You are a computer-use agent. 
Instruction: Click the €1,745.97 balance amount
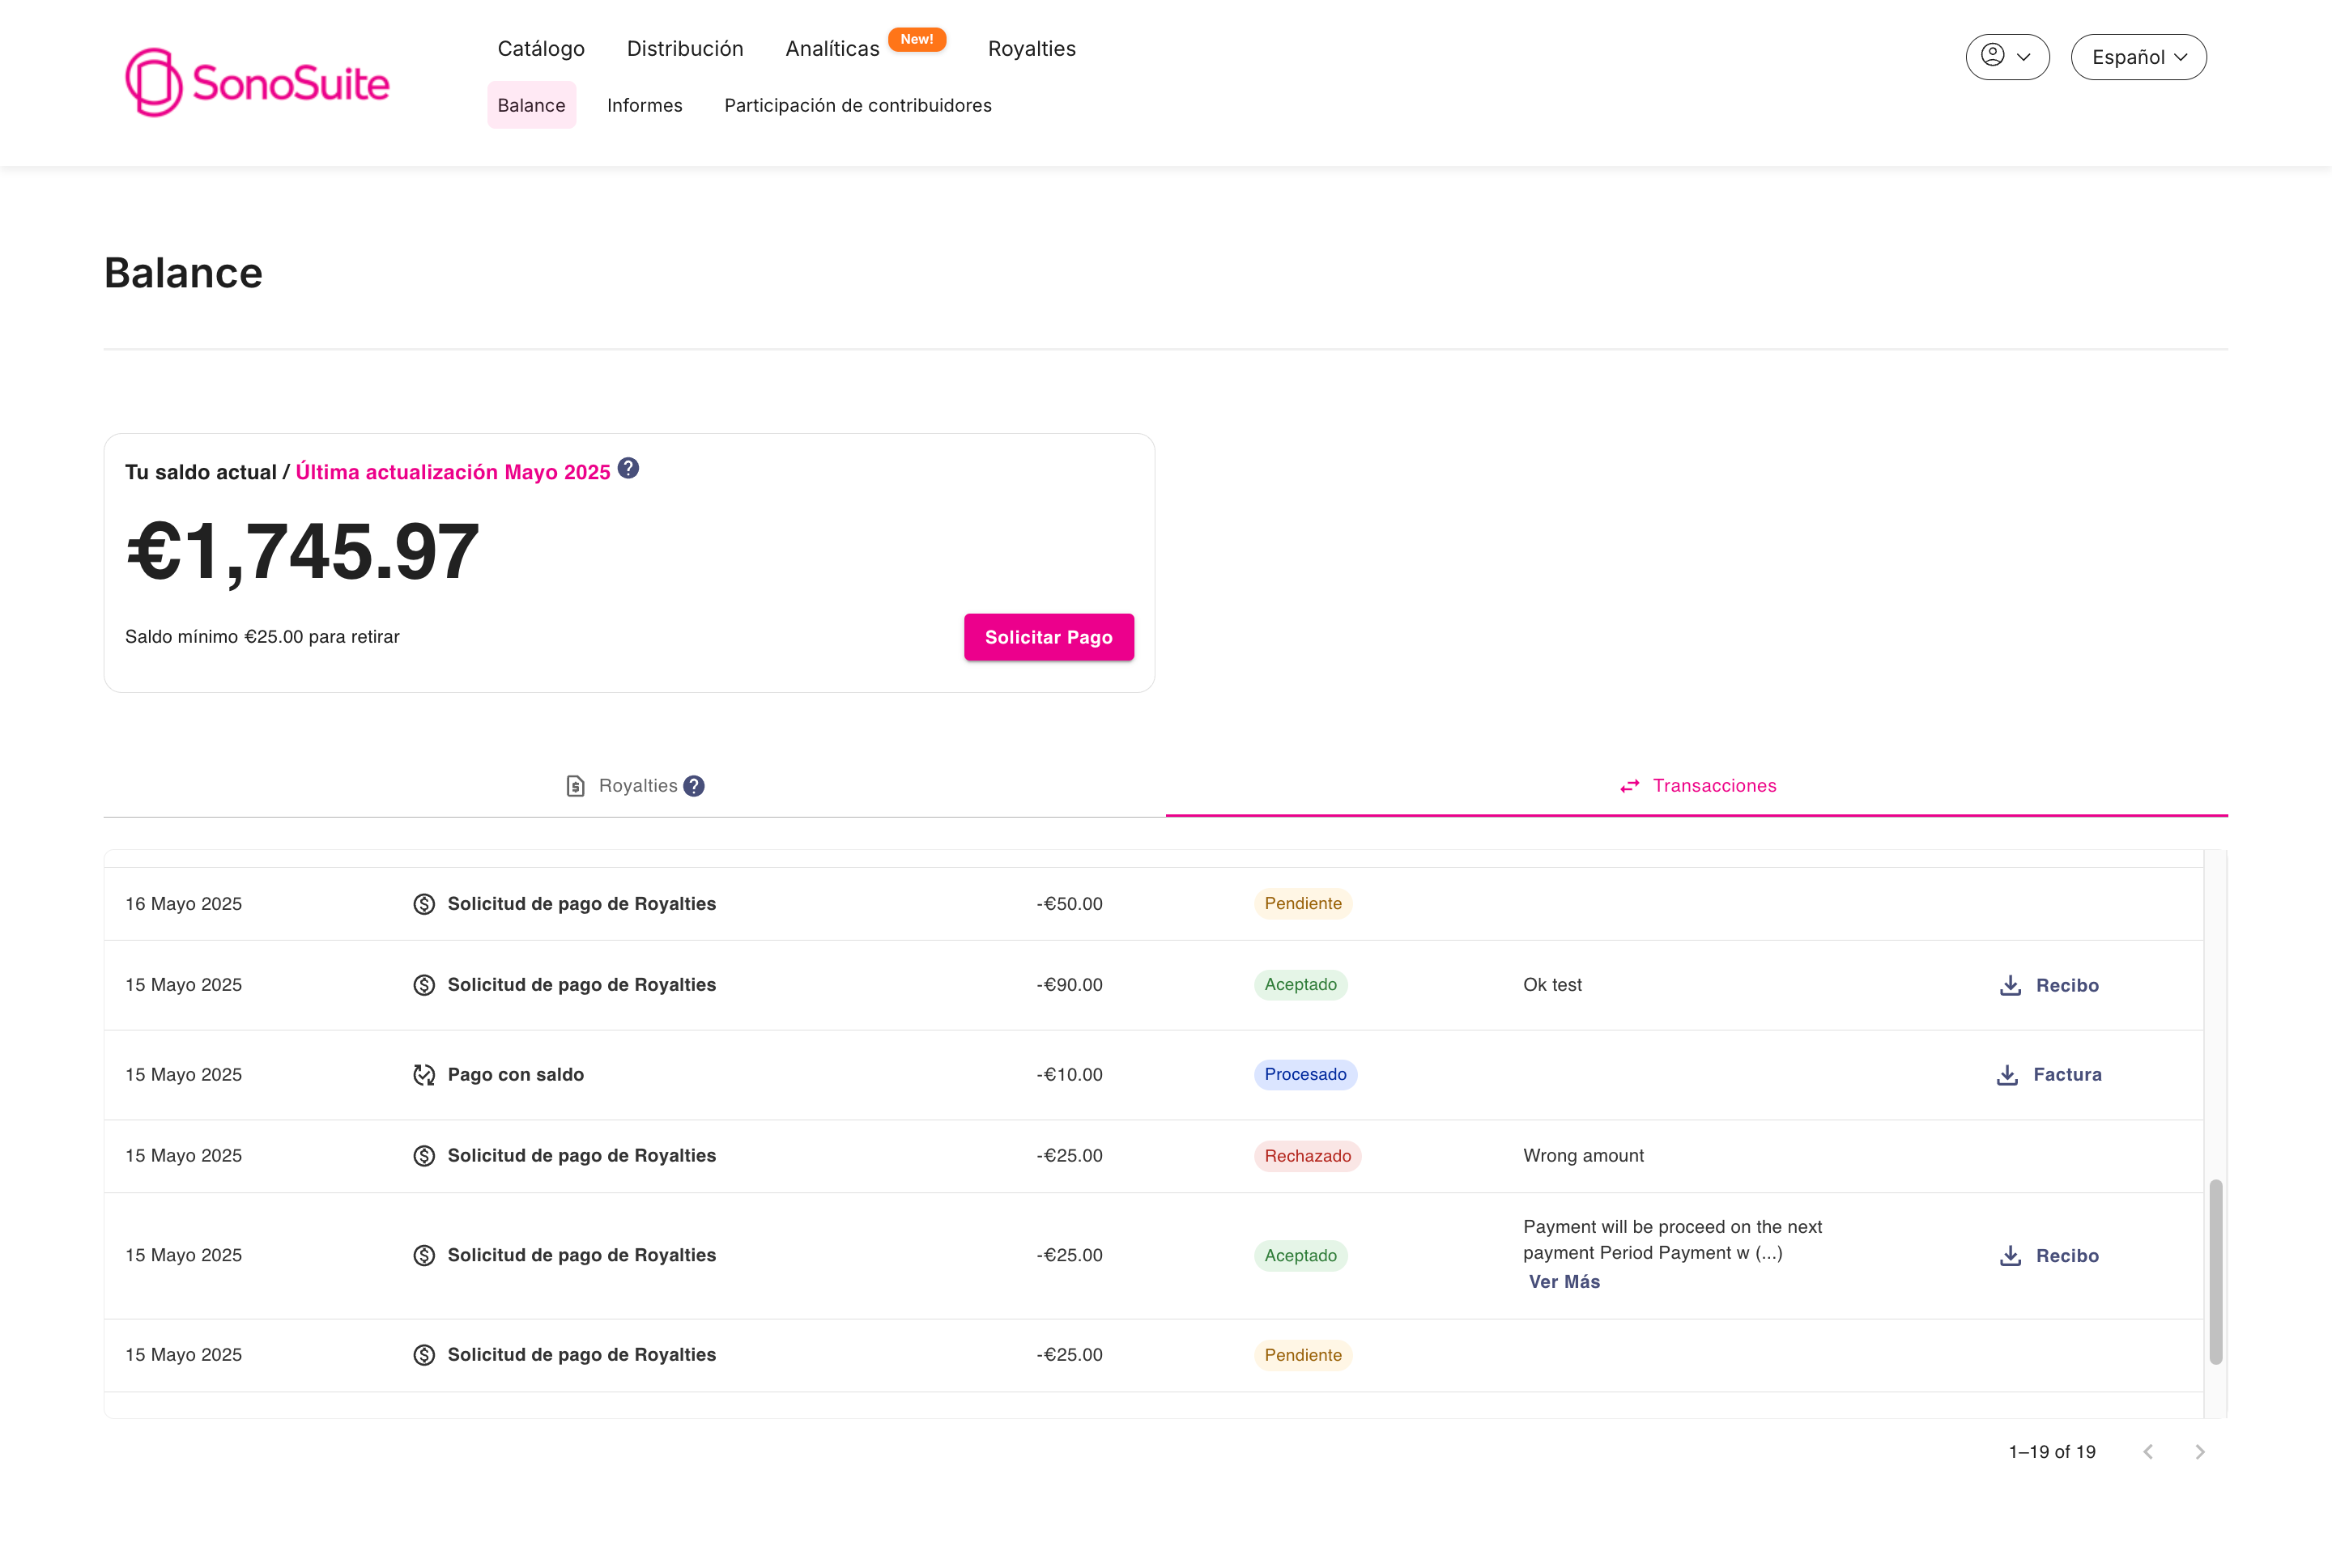pyautogui.click(x=302, y=551)
